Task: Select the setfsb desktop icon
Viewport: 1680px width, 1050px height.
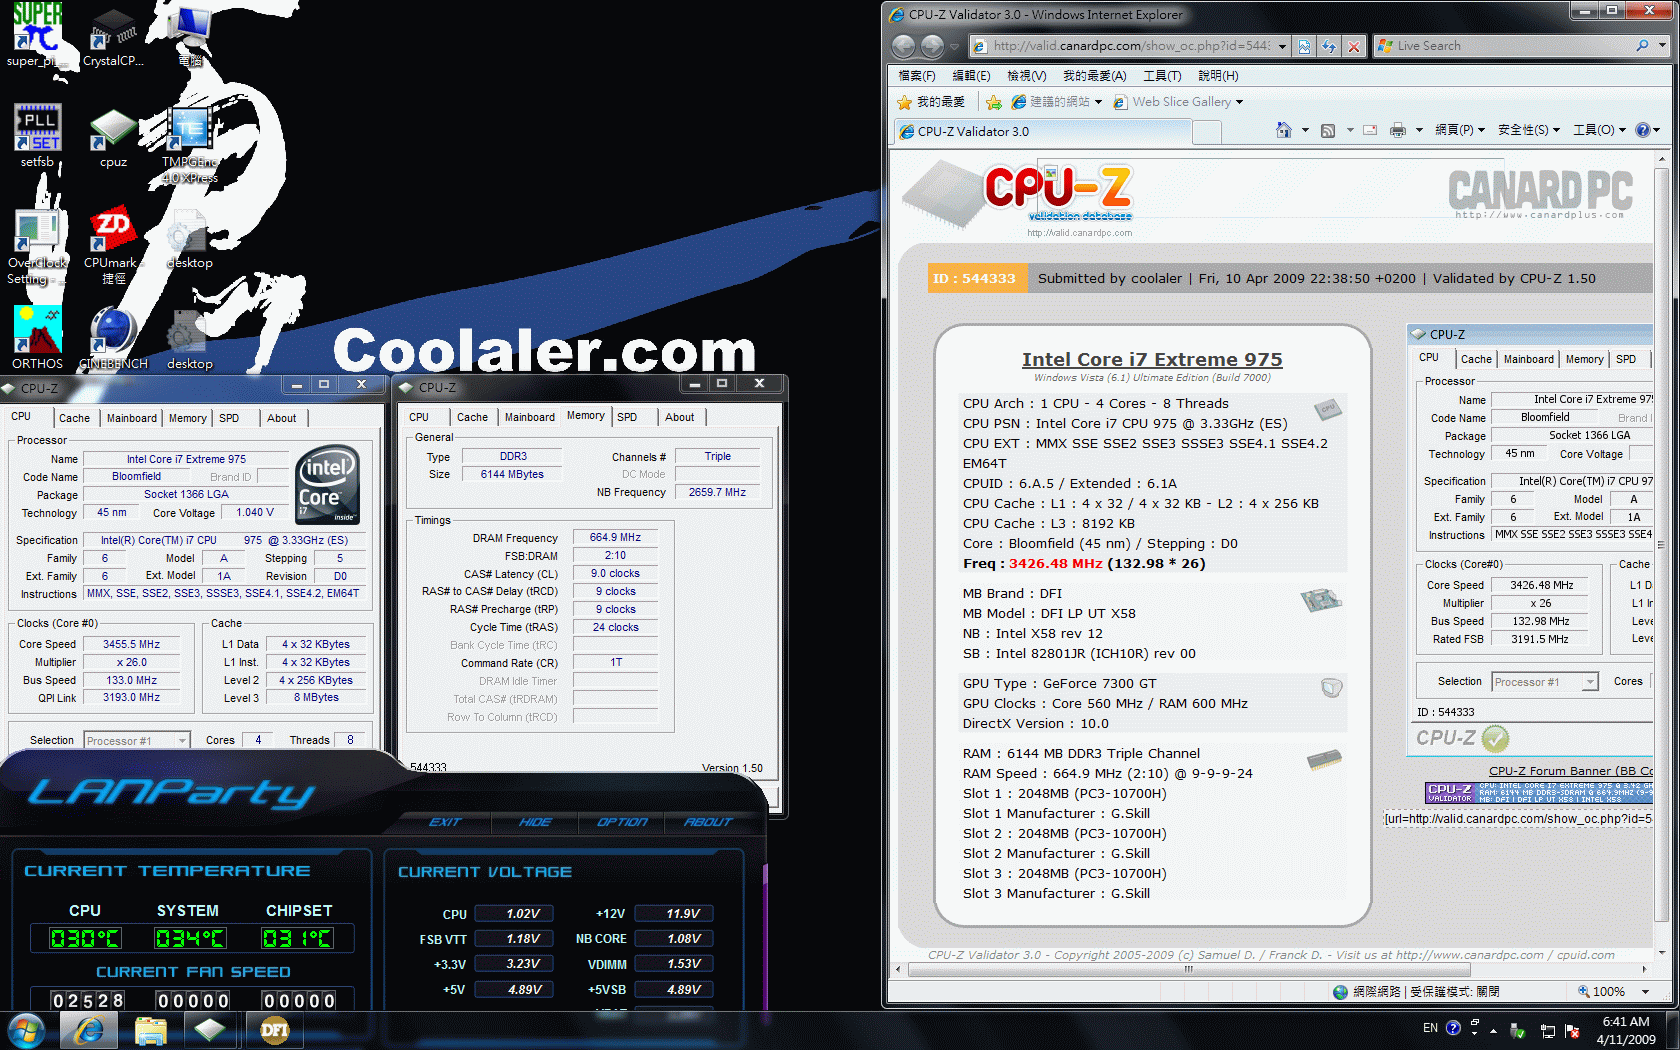Action: pos(37,135)
